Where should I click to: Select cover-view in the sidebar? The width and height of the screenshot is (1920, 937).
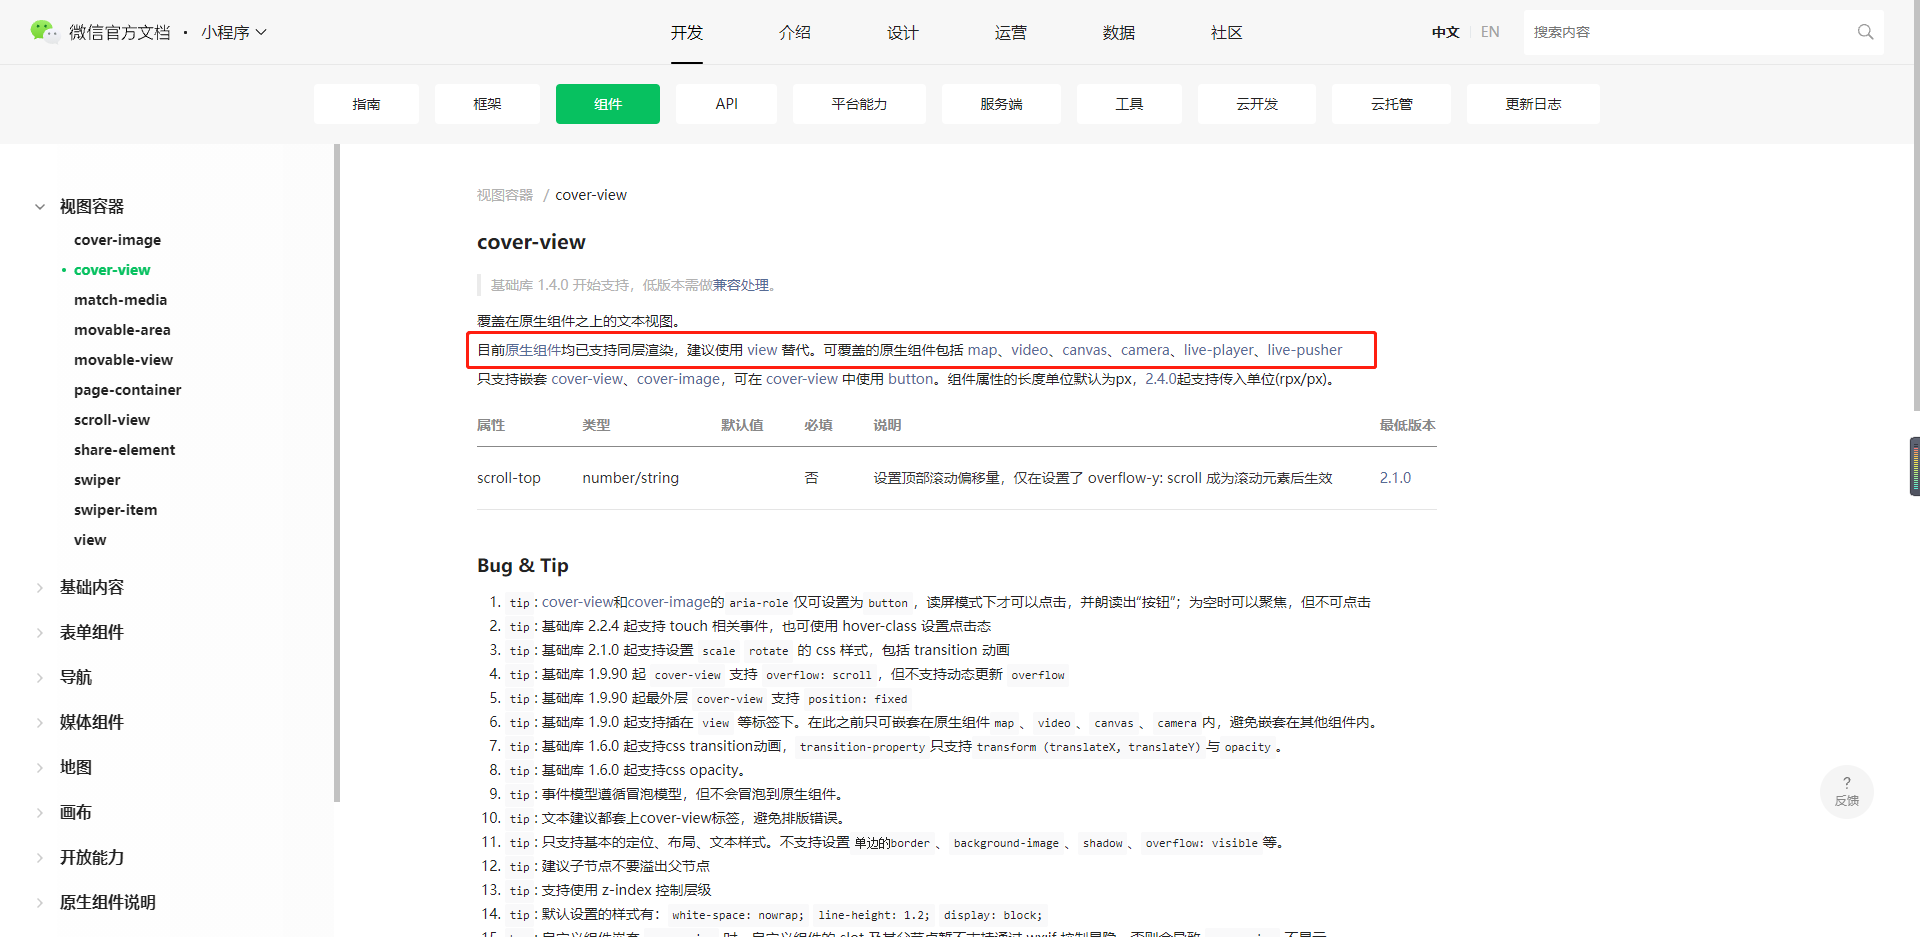tap(112, 270)
